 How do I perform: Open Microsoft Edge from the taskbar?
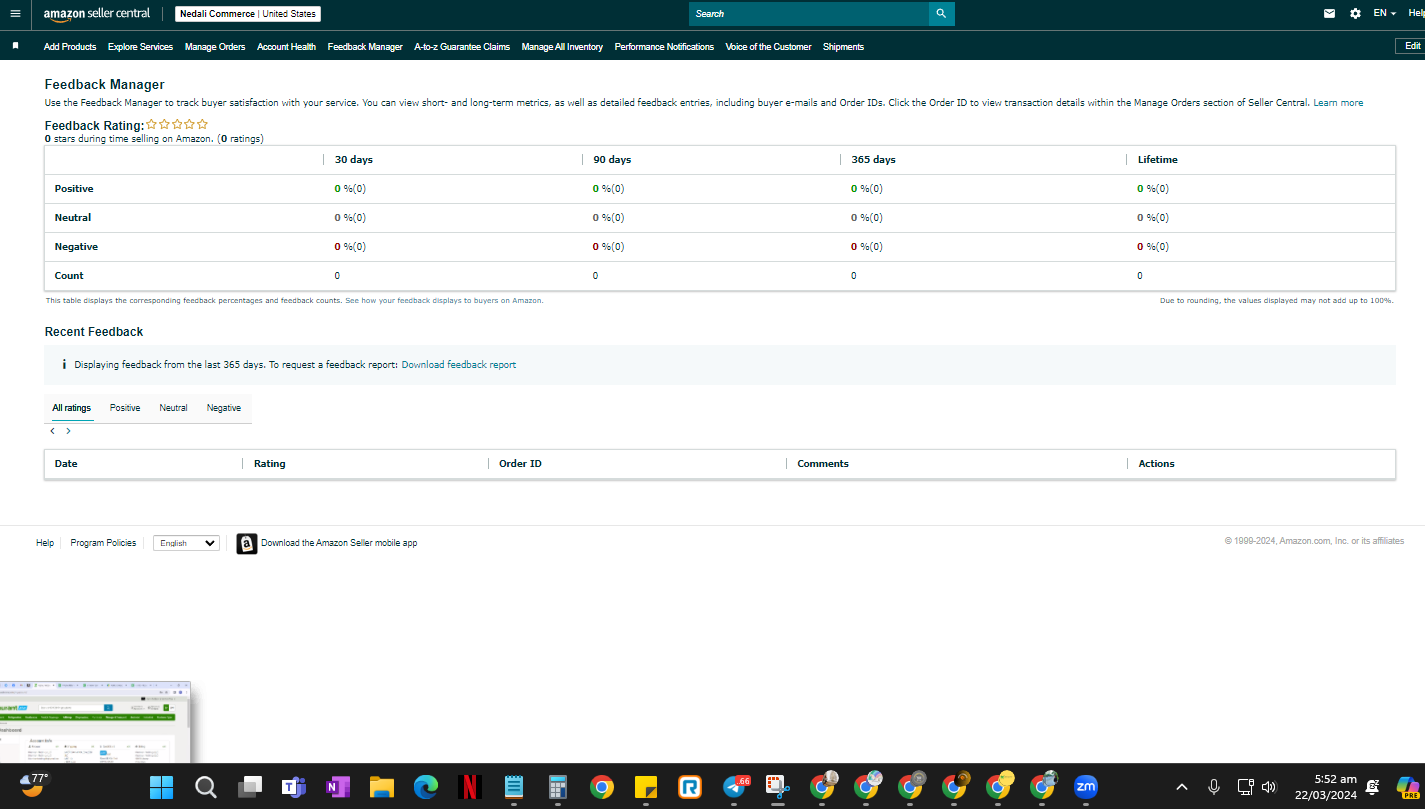pos(425,787)
